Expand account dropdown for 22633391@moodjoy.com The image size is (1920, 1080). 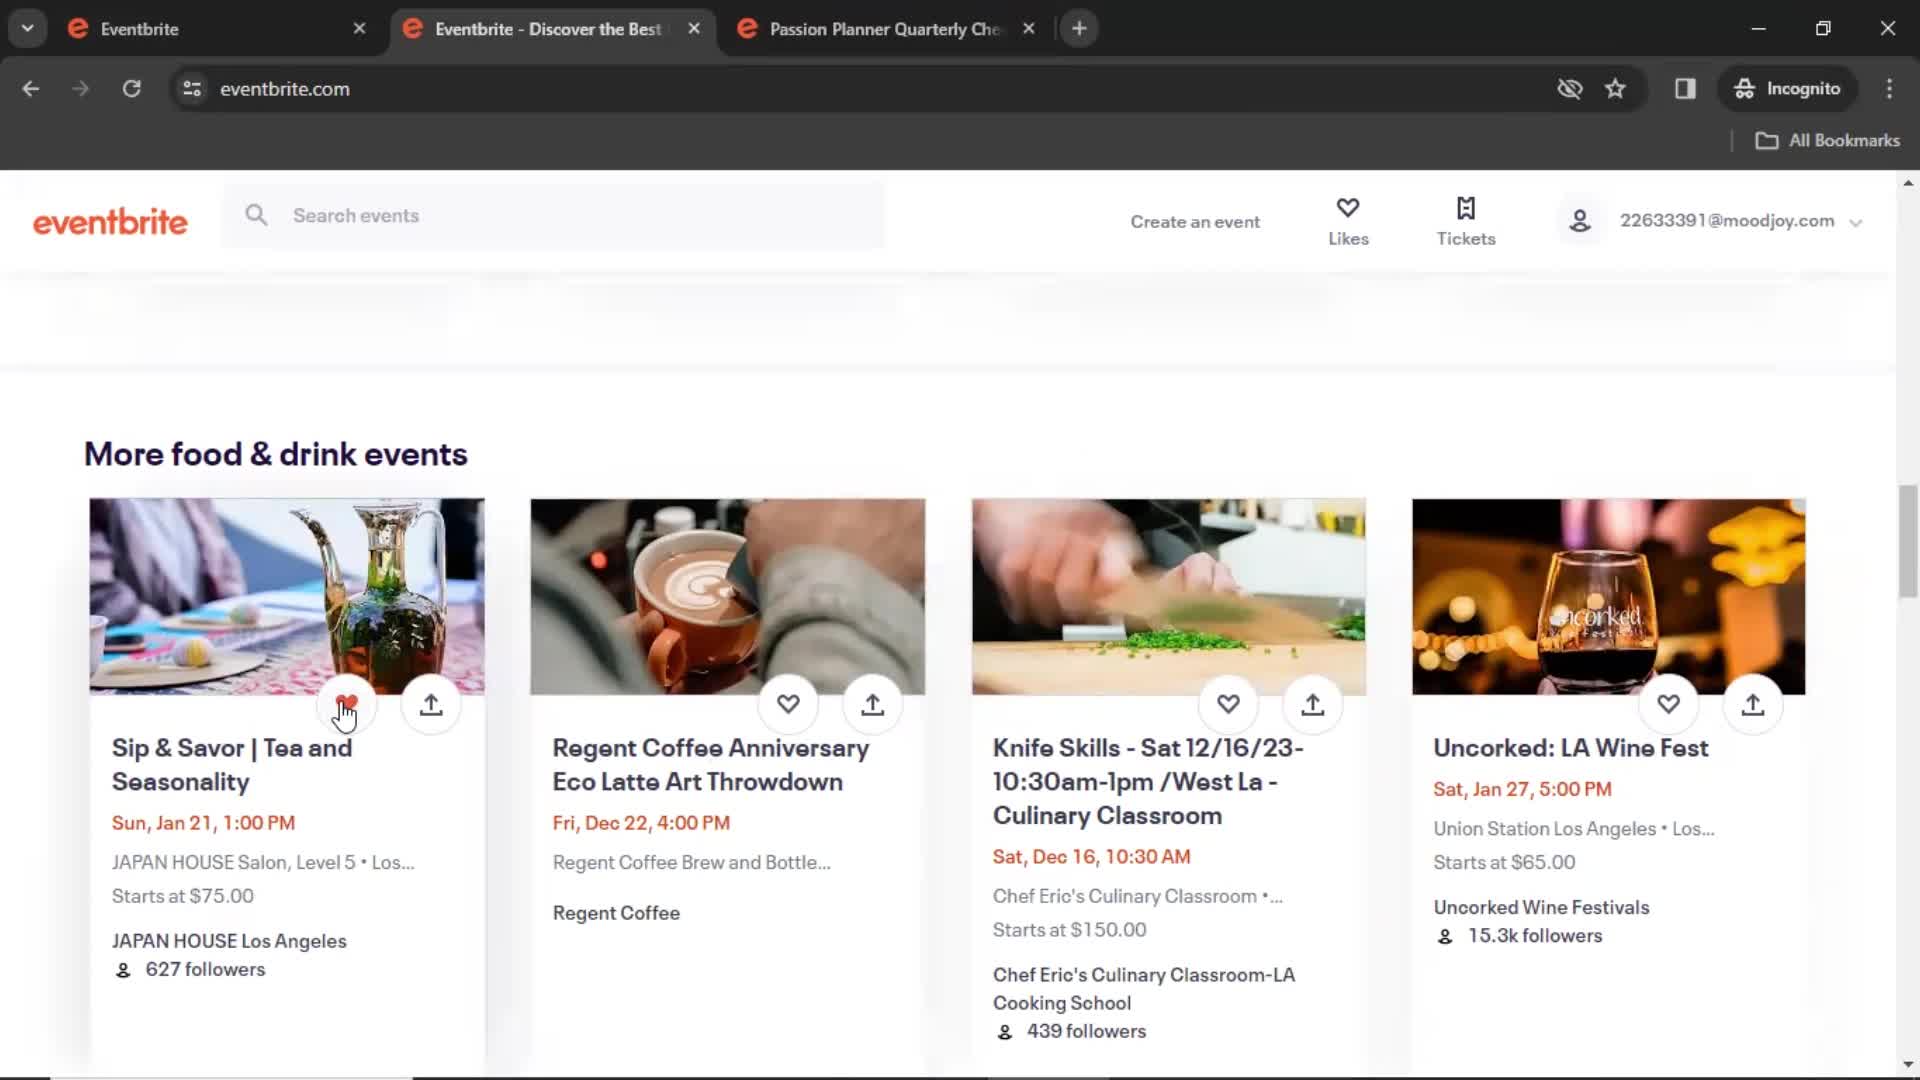pos(1859,222)
